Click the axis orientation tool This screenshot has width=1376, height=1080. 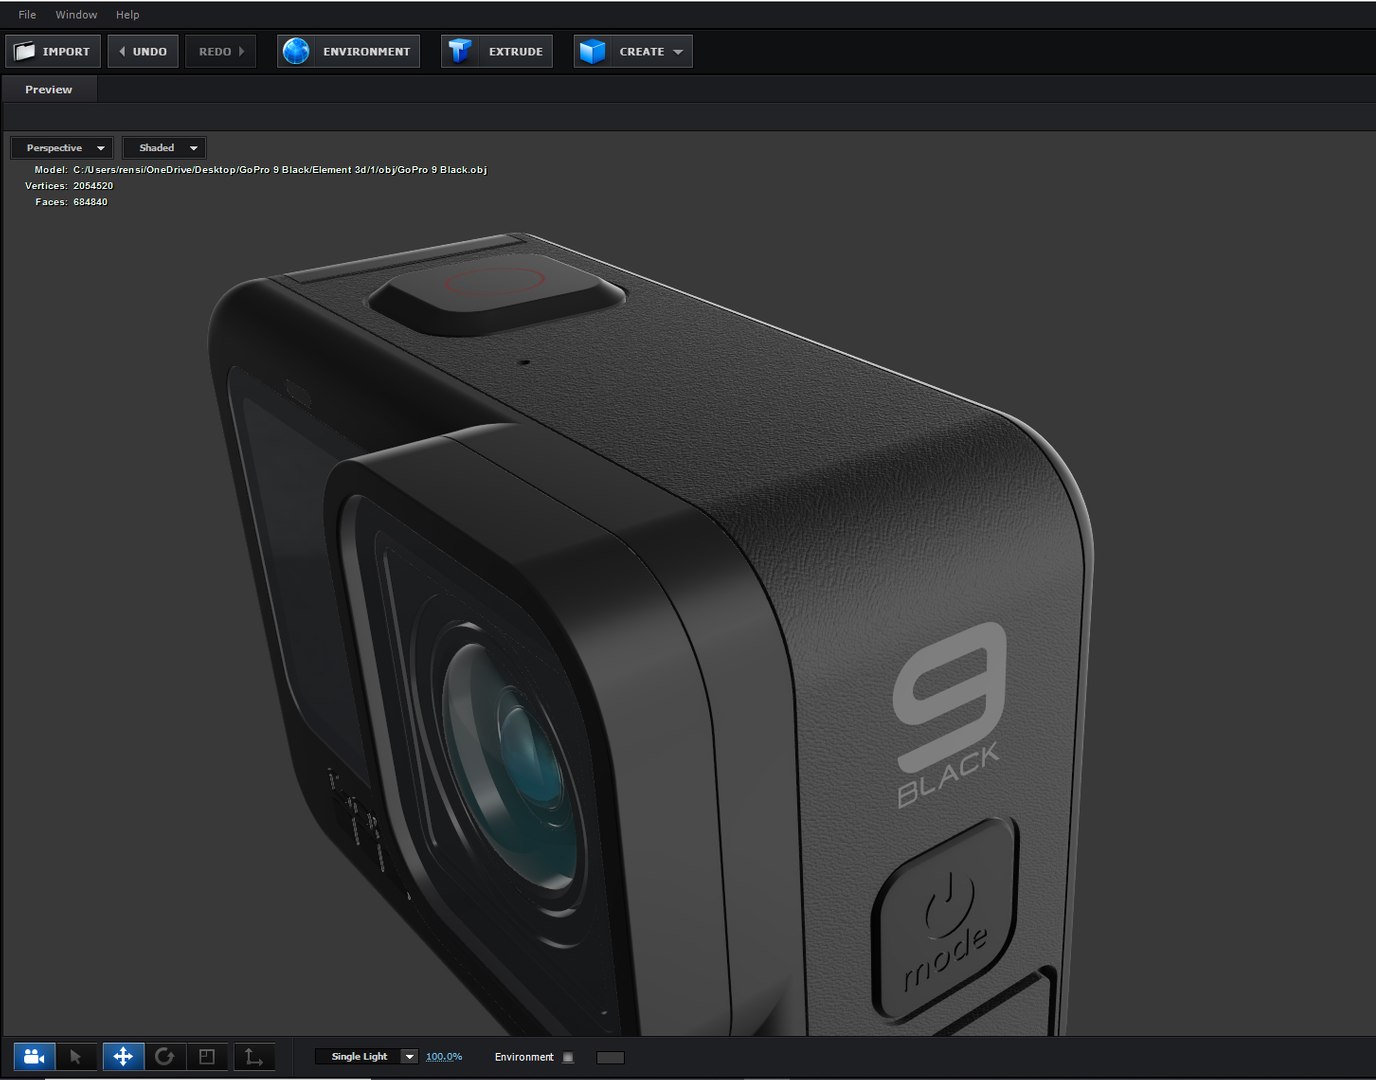coord(254,1056)
